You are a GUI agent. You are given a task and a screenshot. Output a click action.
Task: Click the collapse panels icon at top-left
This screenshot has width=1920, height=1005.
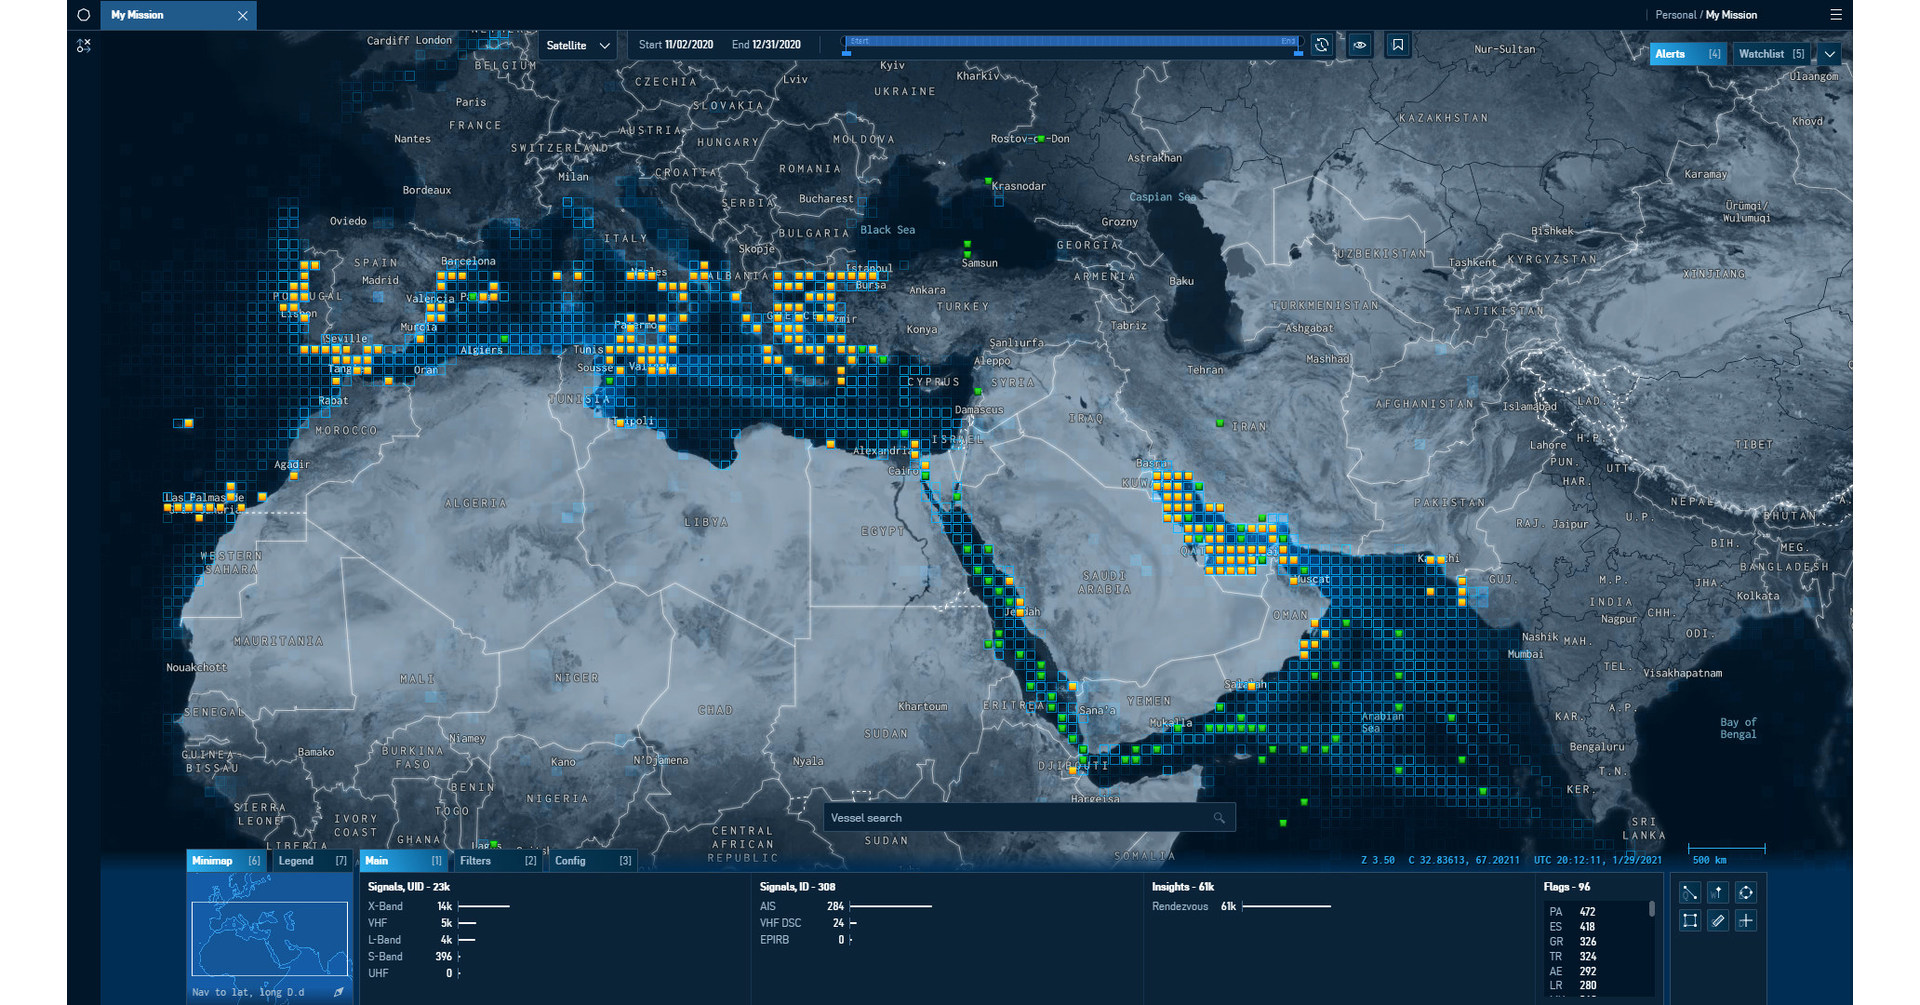(84, 46)
